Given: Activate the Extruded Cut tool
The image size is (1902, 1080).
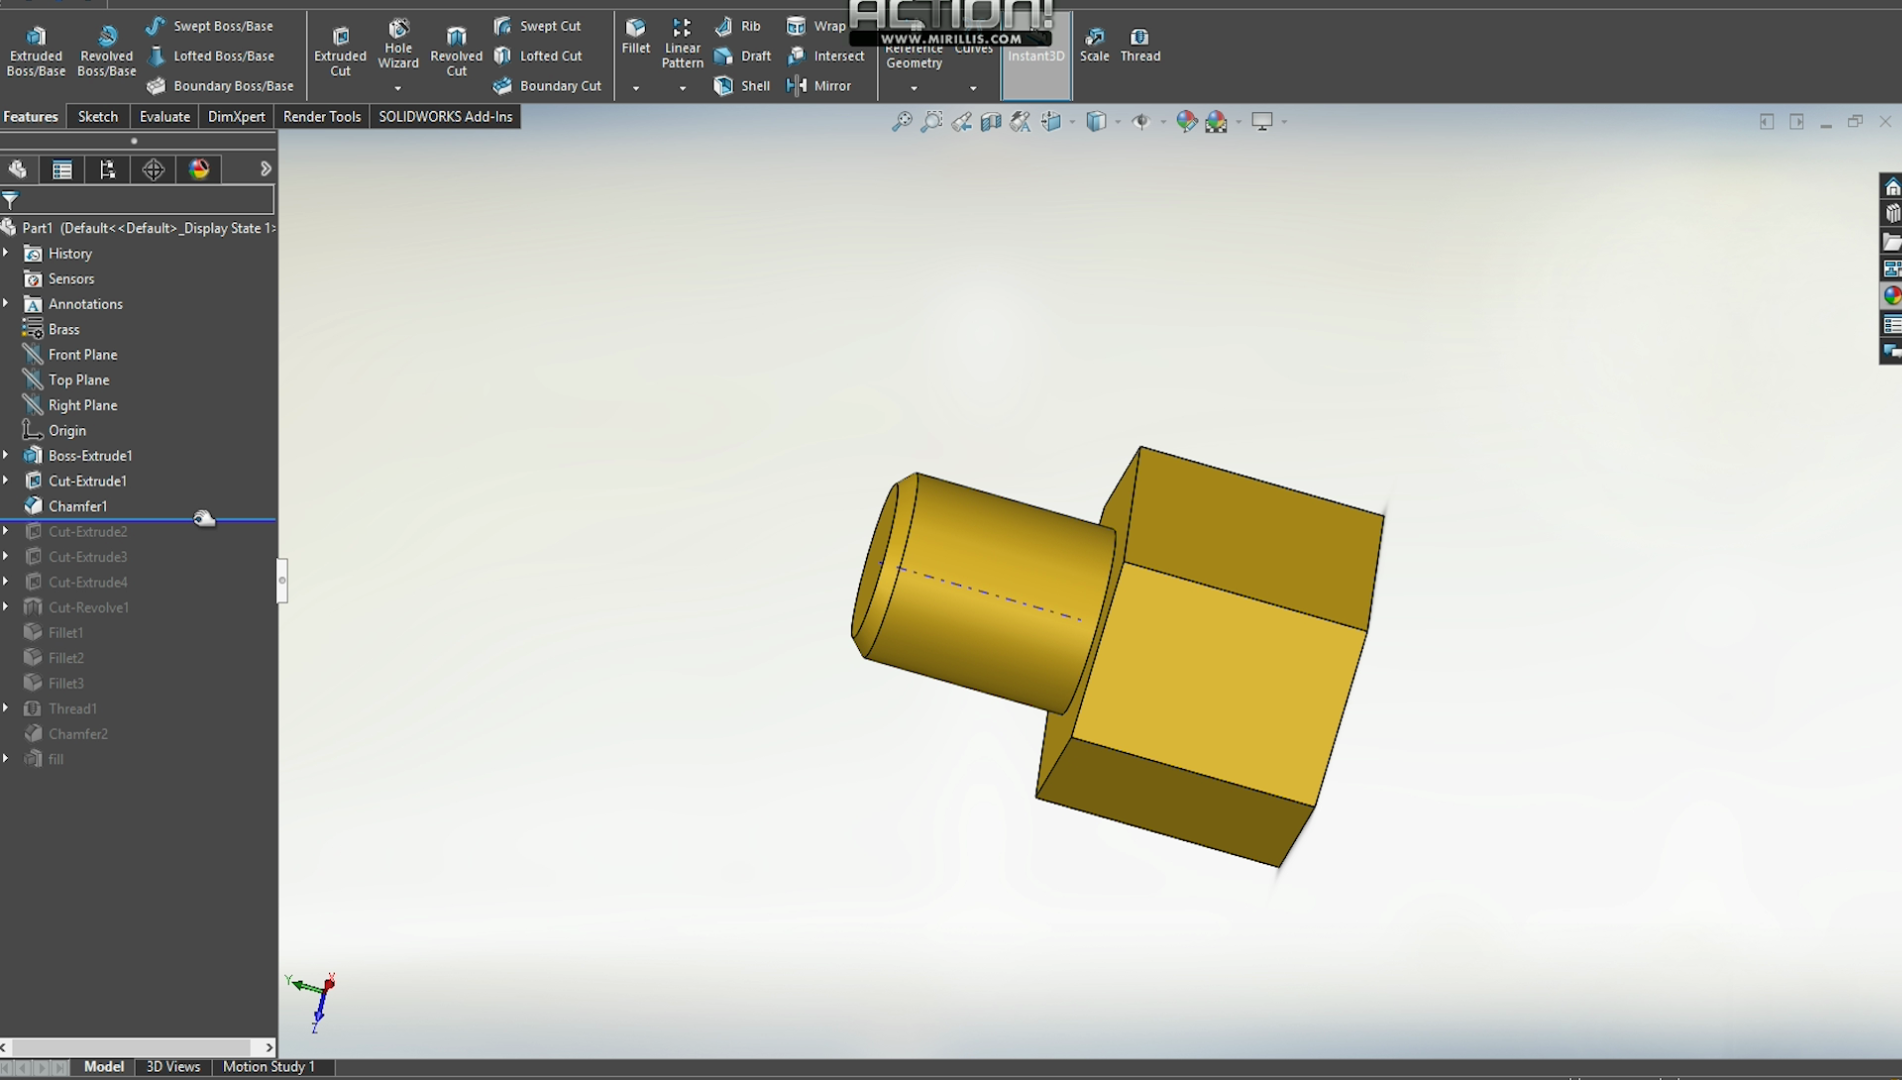Looking at the screenshot, I should [340, 50].
